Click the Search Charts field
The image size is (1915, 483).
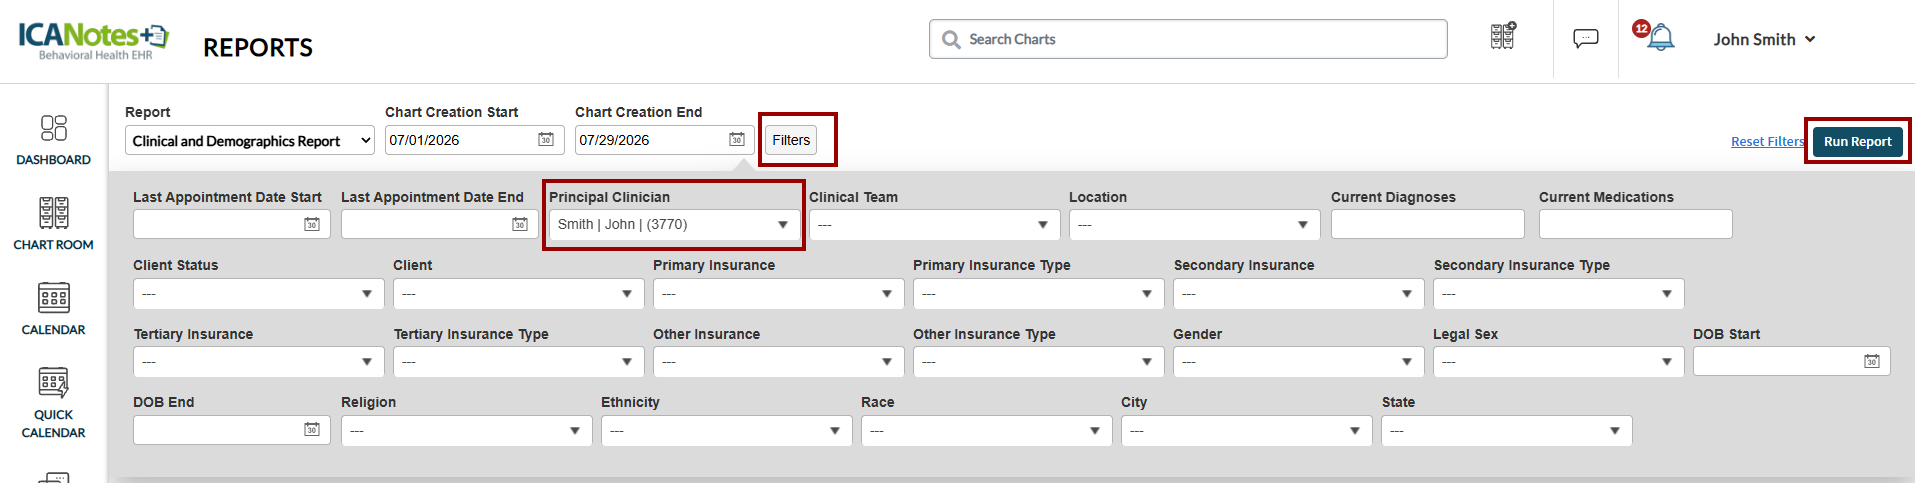[x=1188, y=39]
